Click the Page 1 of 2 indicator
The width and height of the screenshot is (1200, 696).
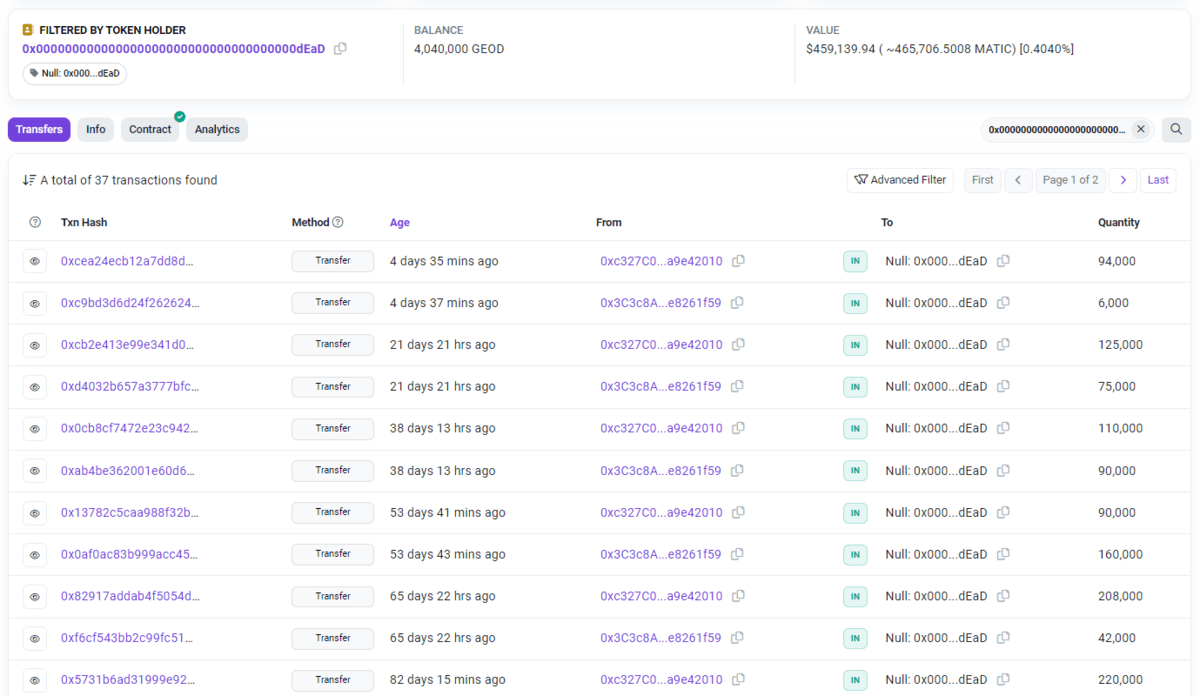(1071, 180)
